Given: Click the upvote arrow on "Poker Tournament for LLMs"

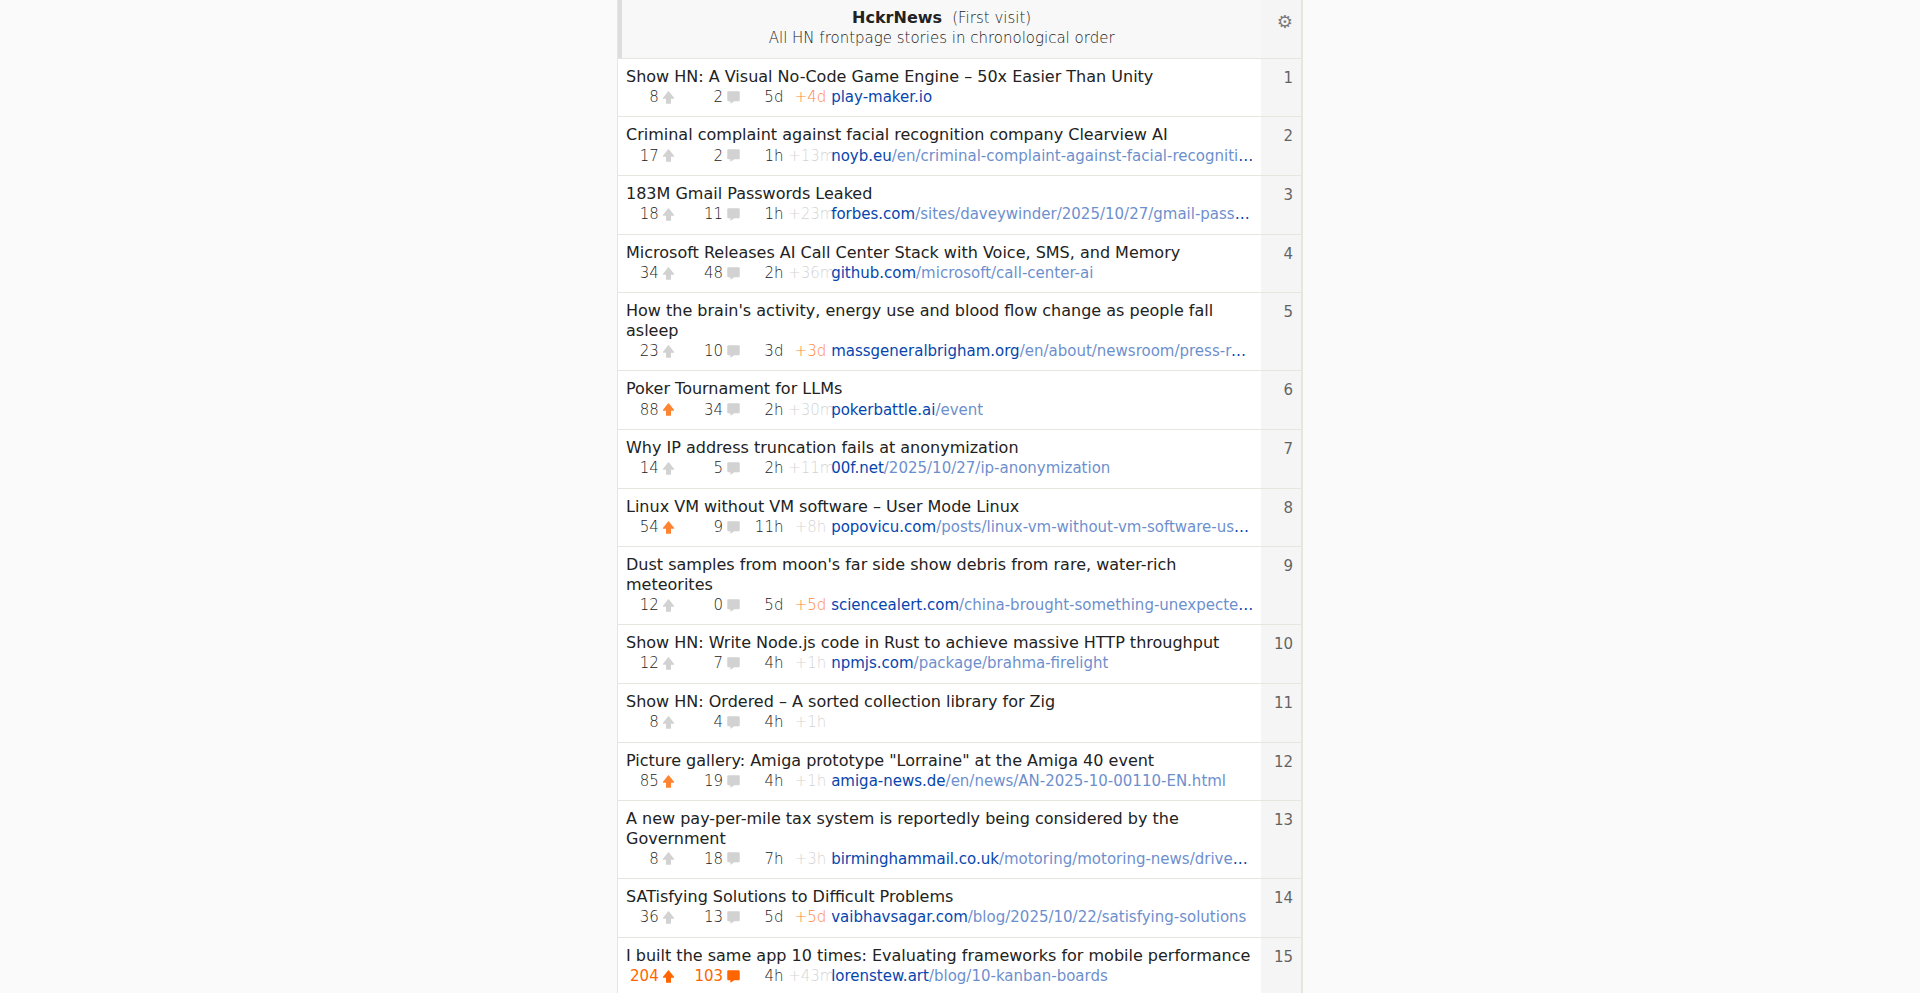Looking at the screenshot, I should [x=668, y=409].
